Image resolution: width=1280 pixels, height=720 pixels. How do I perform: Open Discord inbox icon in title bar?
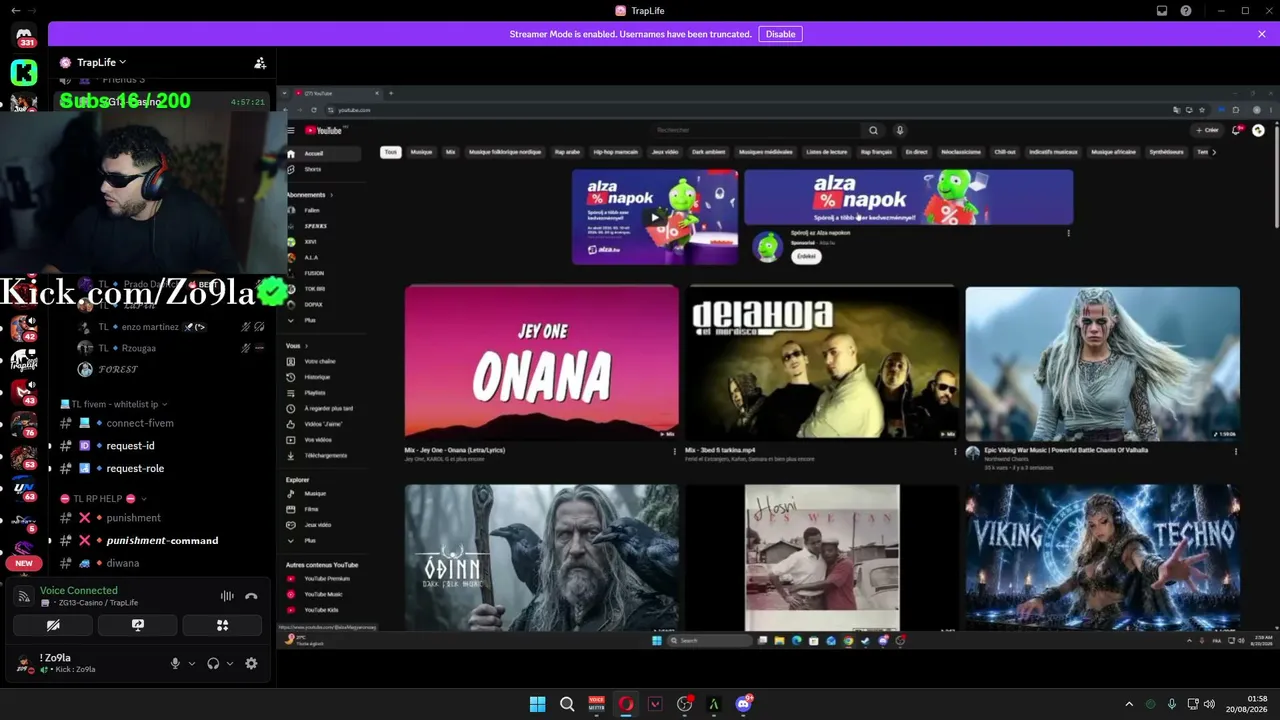pyautogui.click(x=1162, y=11)
